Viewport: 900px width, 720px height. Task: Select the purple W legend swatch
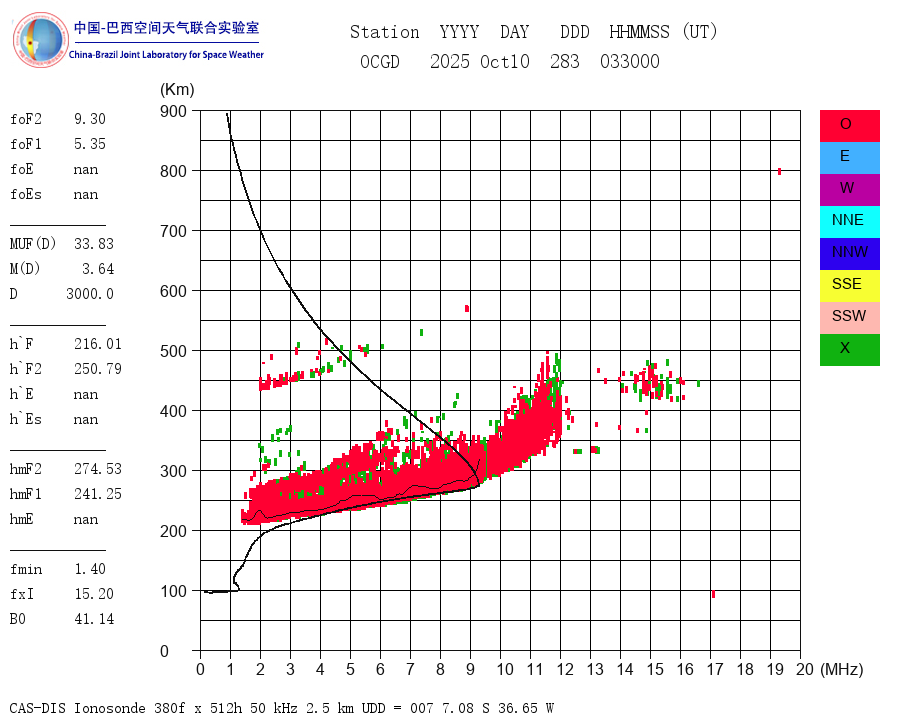(x=849, y=190)
